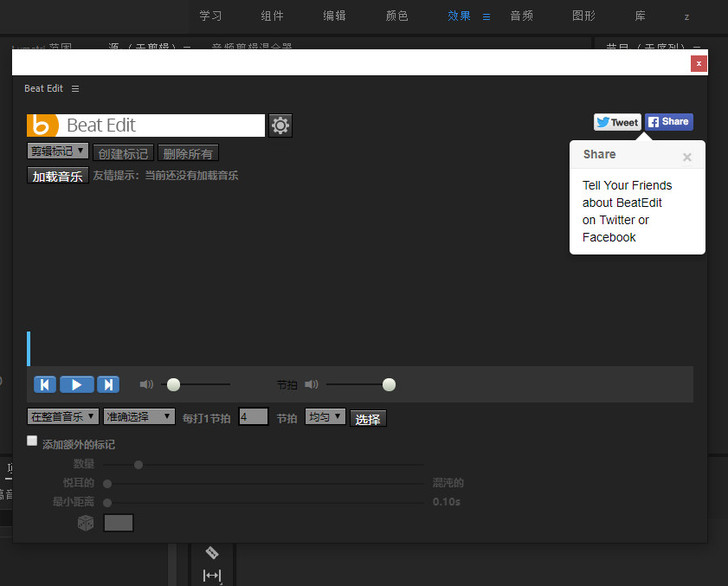Enable the 添加额外的标记 checkbox
This screenshot has height=586, width=728.
pos(33,441)
